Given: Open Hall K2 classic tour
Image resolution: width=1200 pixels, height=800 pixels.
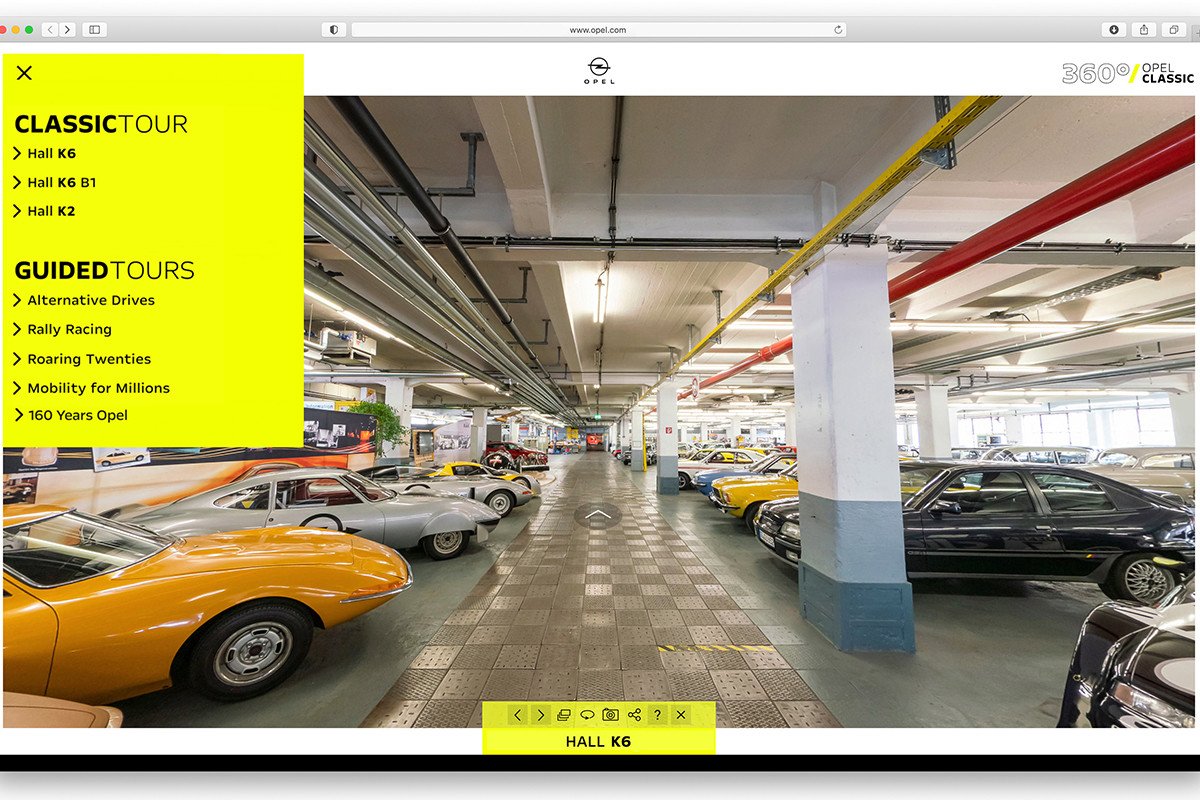Looking at the screenshot, I should coord(45,211).
